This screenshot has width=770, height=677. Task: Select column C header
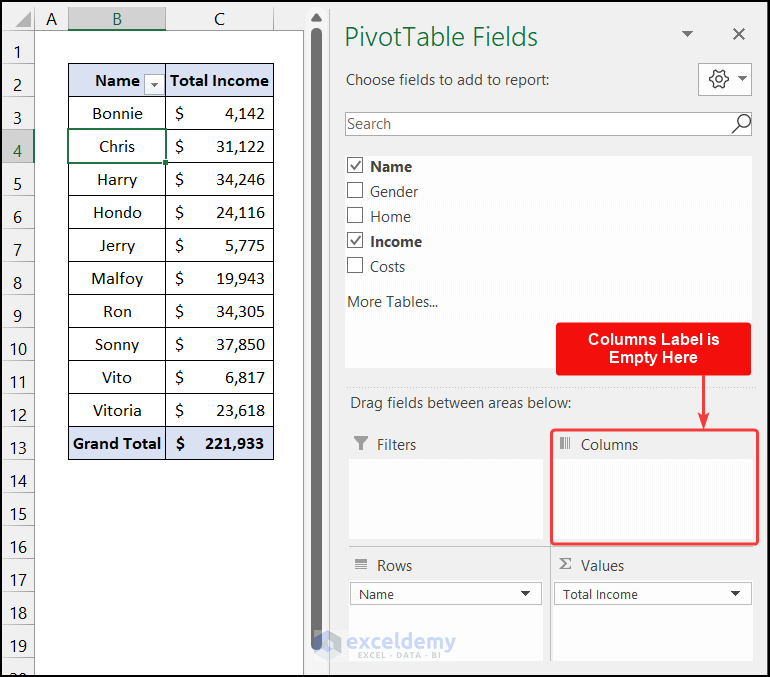(x=220, y=19)
